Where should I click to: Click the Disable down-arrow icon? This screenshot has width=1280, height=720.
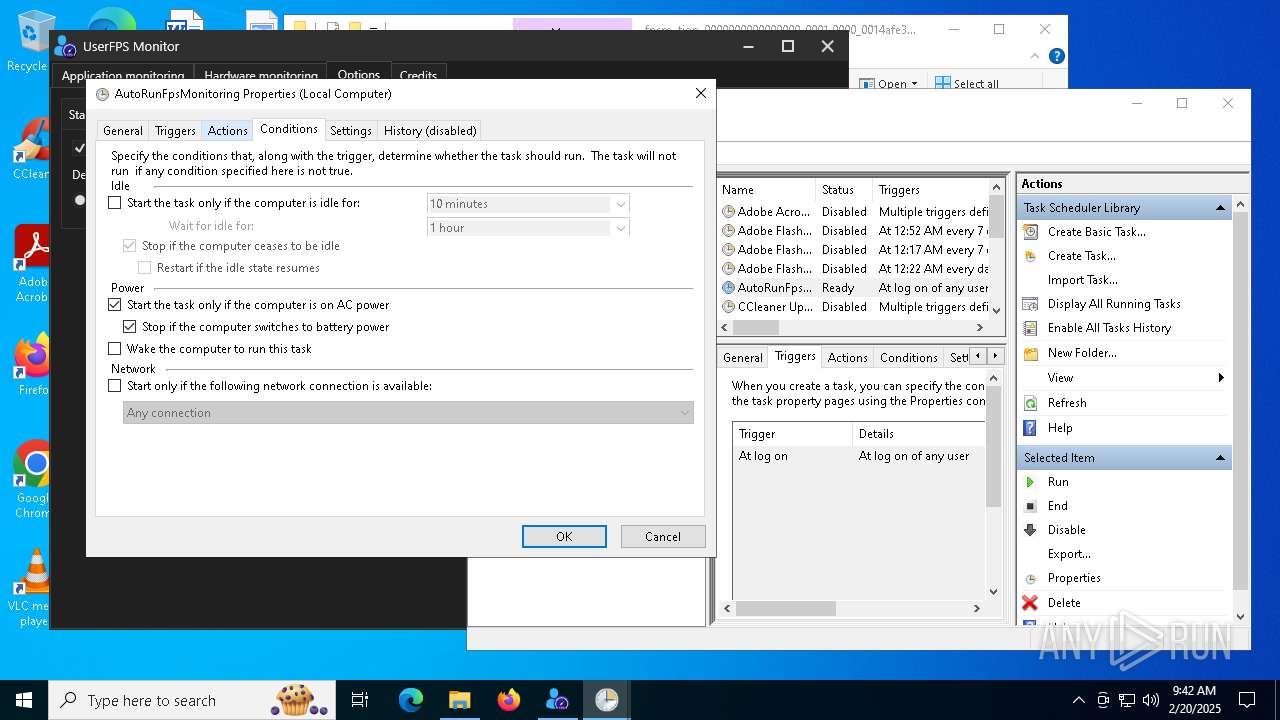[1030, 530]
